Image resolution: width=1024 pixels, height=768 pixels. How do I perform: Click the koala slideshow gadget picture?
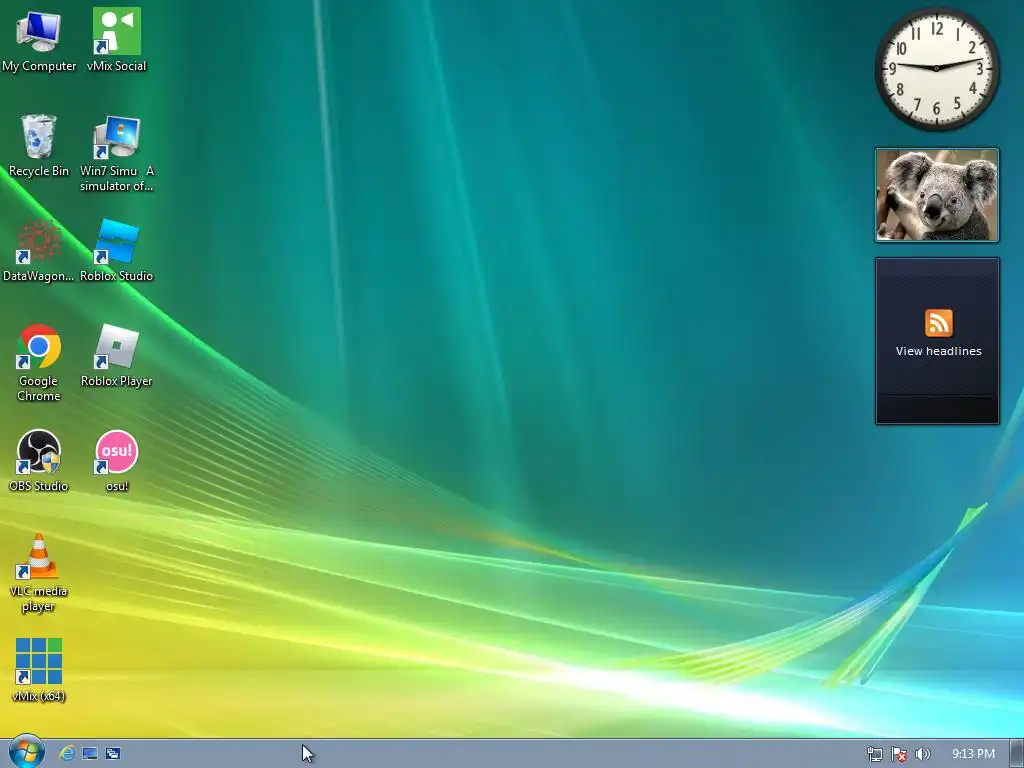pos(937,195)
